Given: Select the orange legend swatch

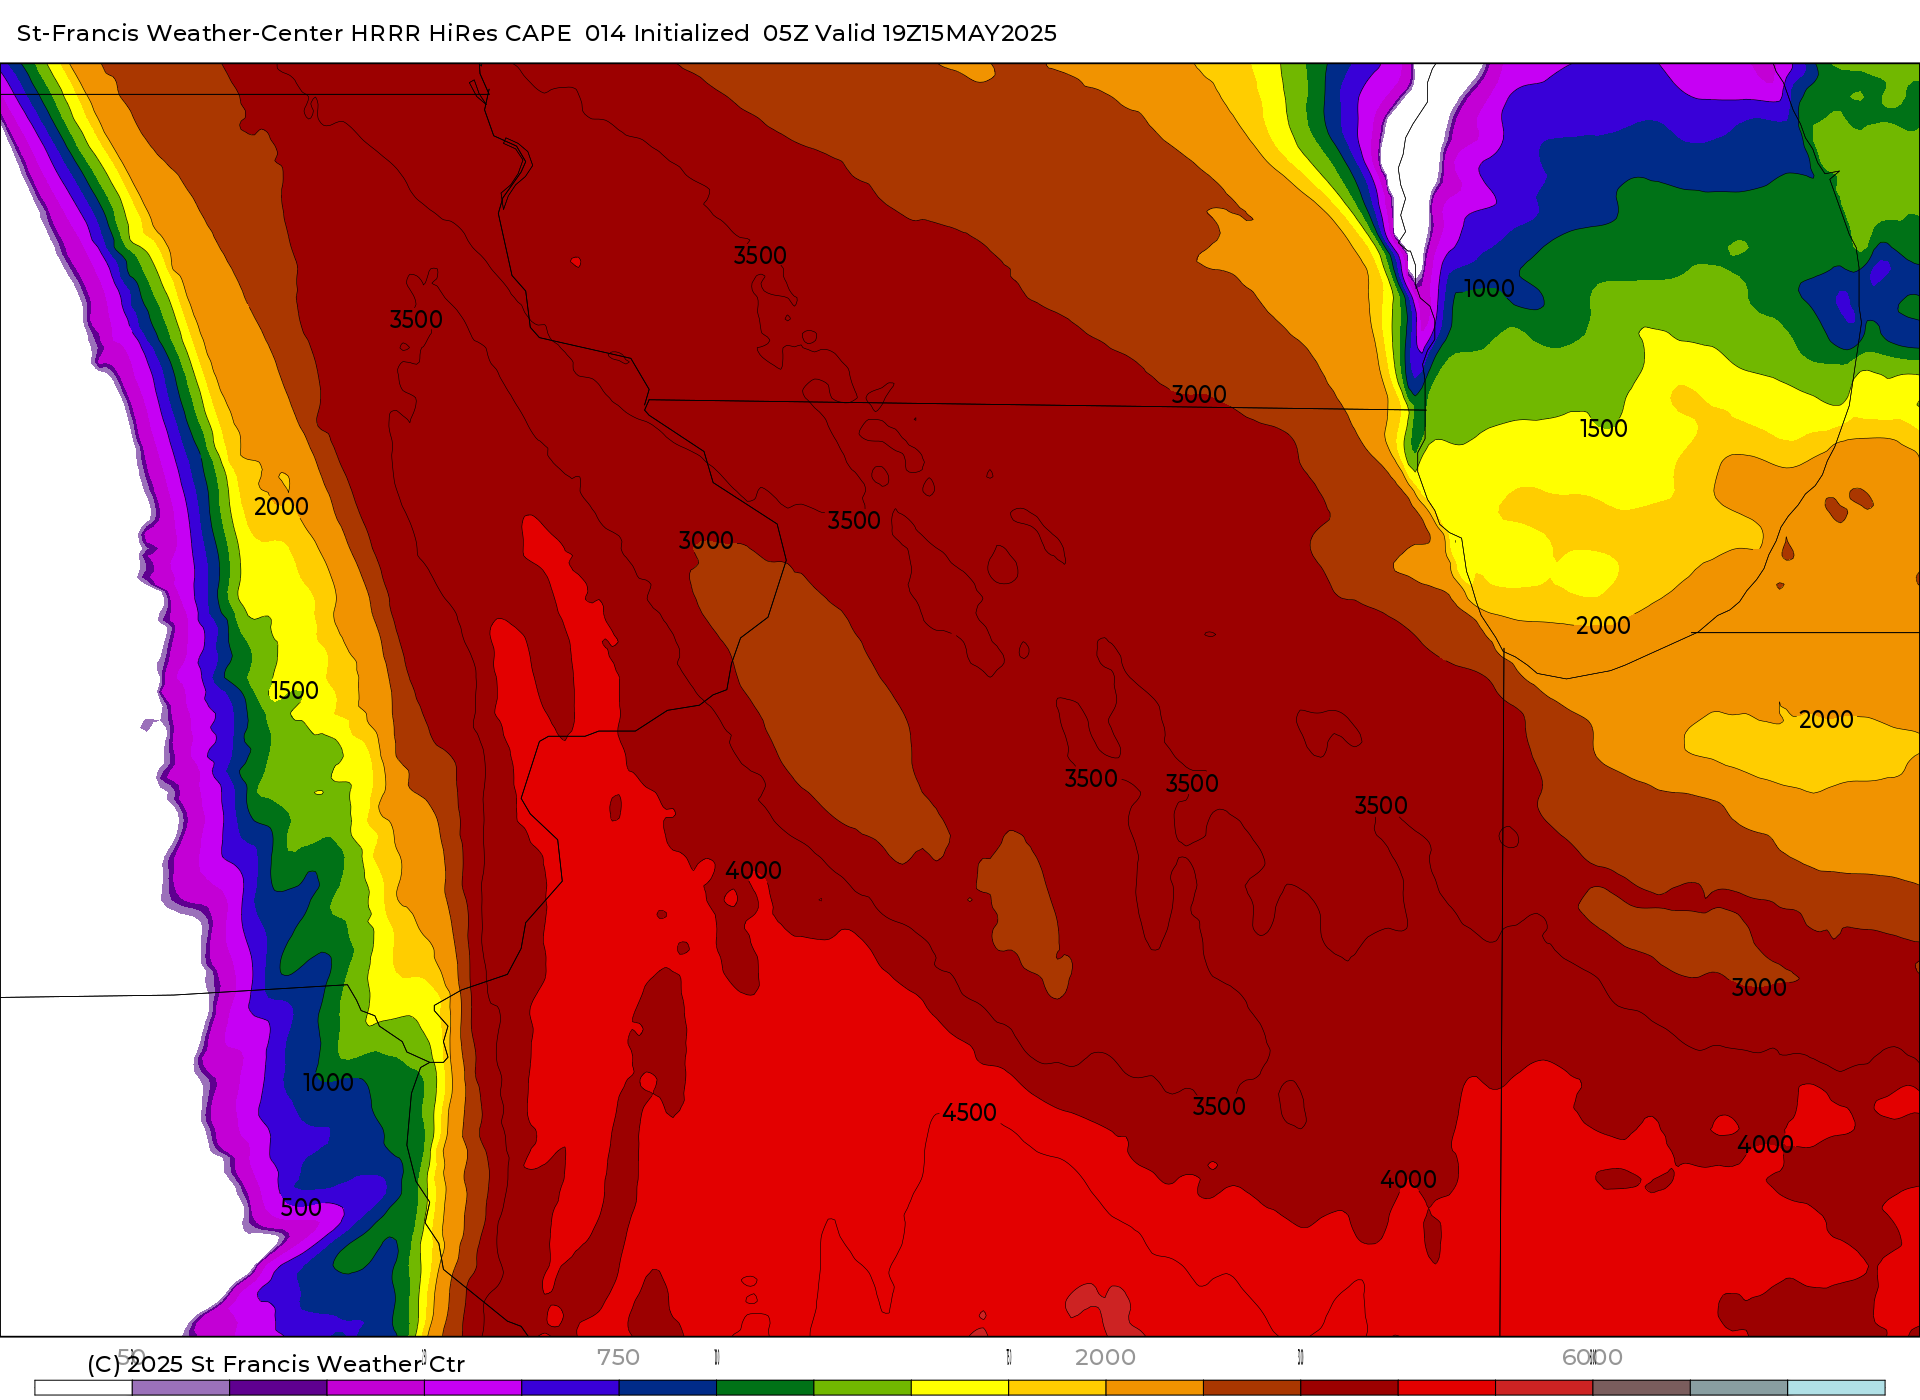Looking at the screenshot, I should pyautogui.click(x=1154, y=1388).
